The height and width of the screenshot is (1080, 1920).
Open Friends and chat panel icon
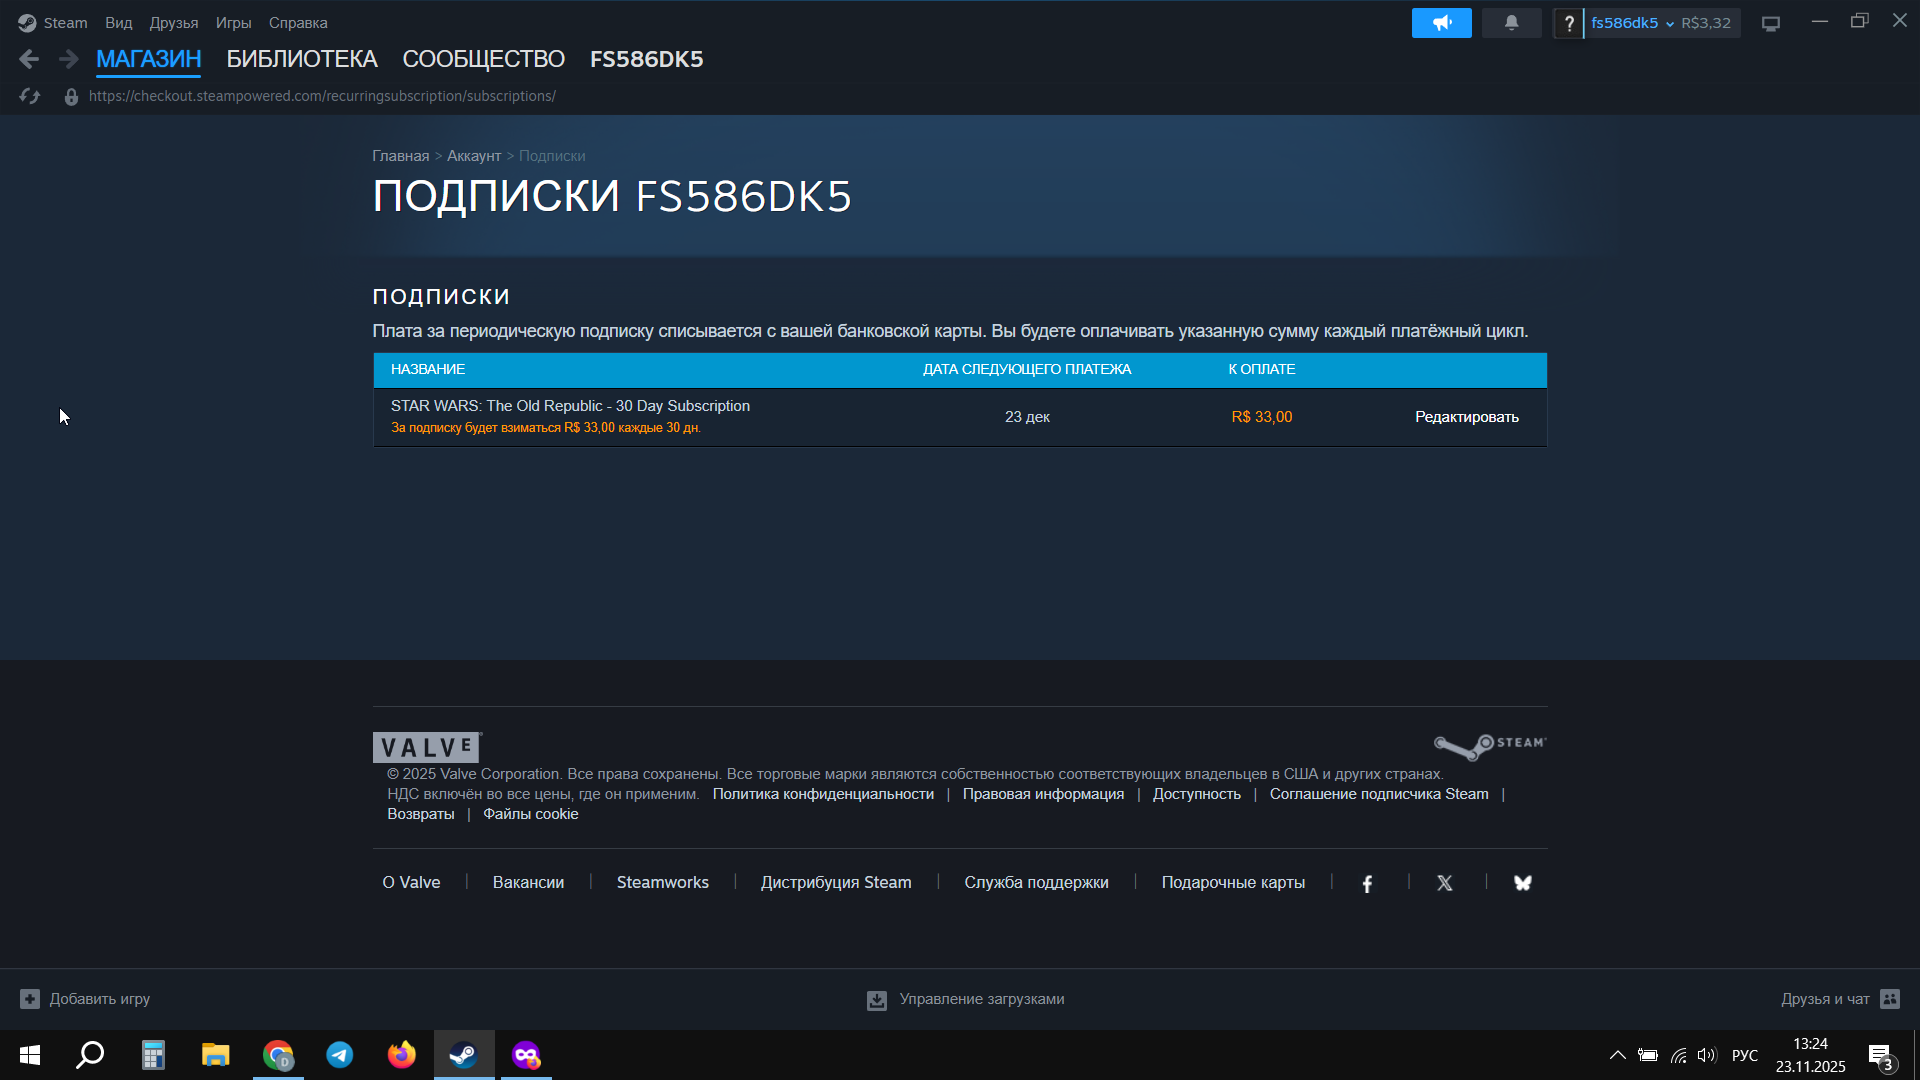1889,999
